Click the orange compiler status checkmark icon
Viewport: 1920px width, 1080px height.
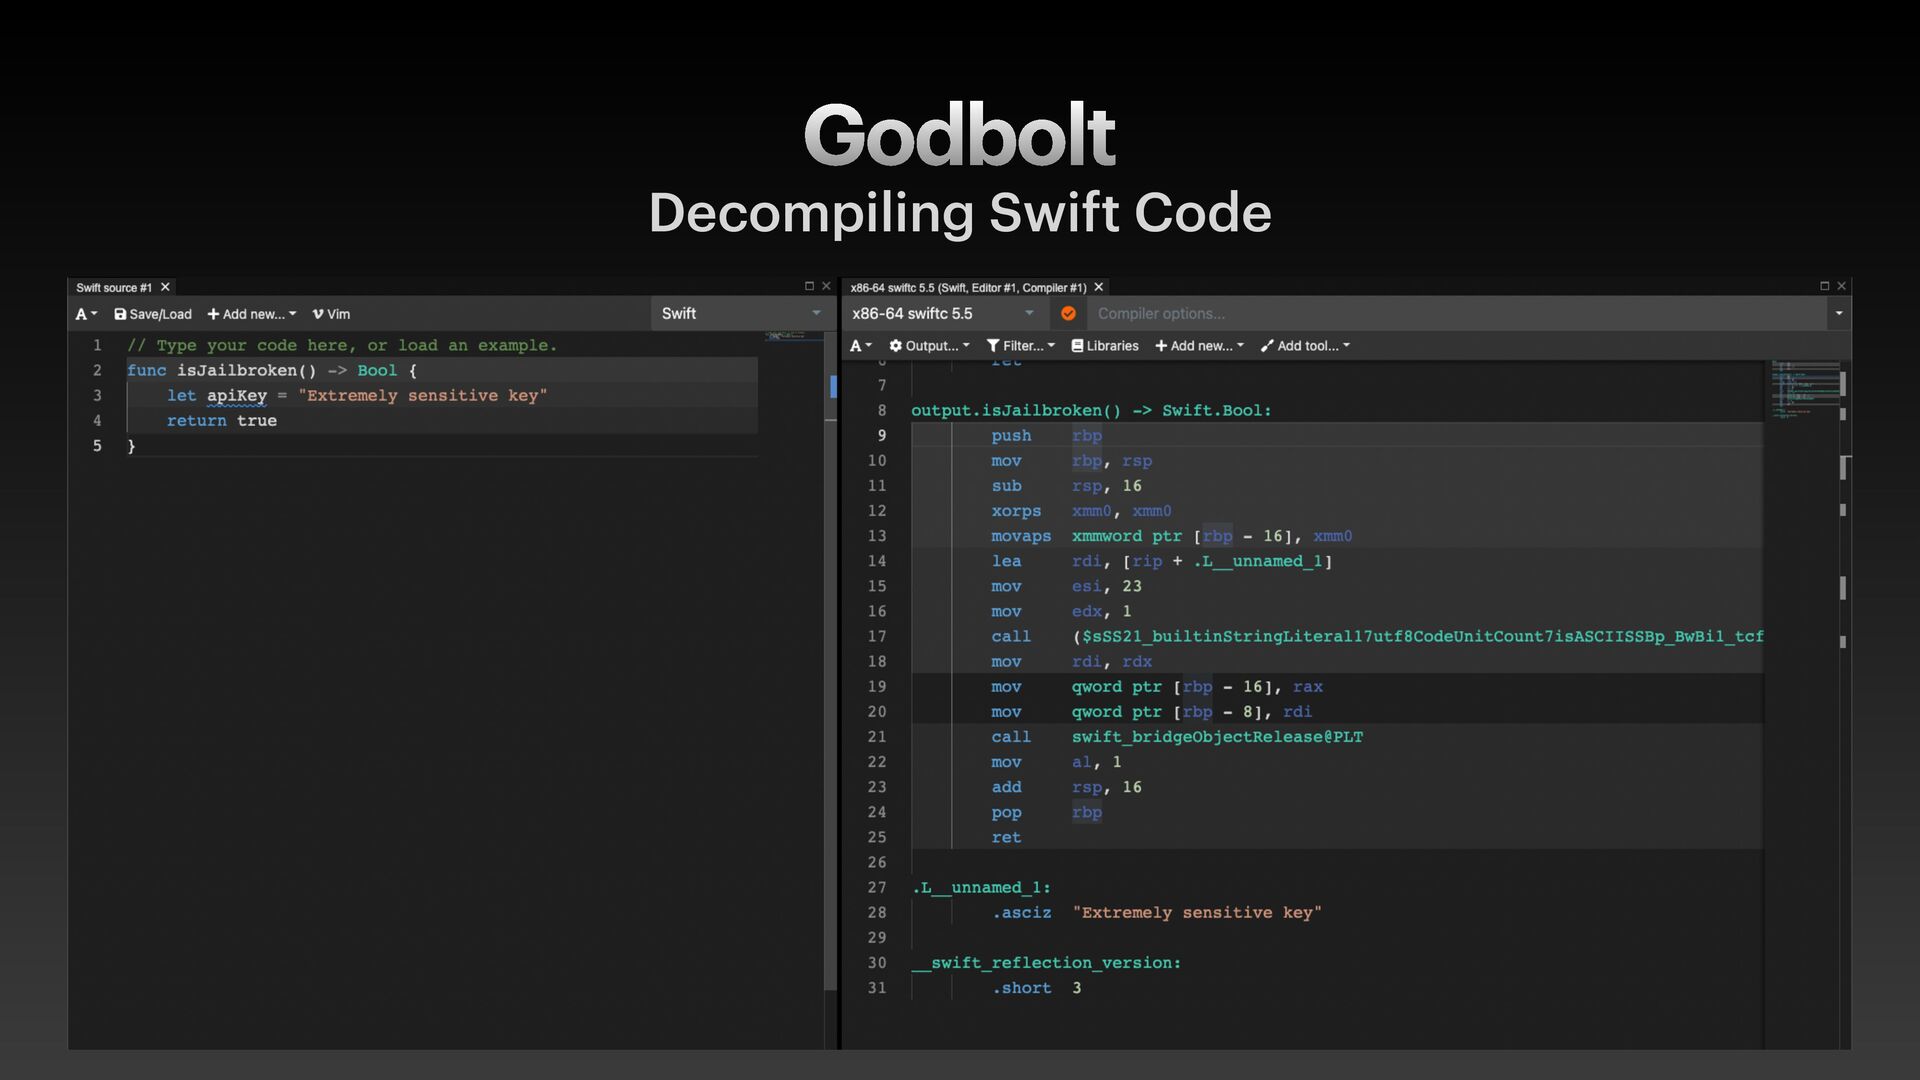(x=1068, y=314)
